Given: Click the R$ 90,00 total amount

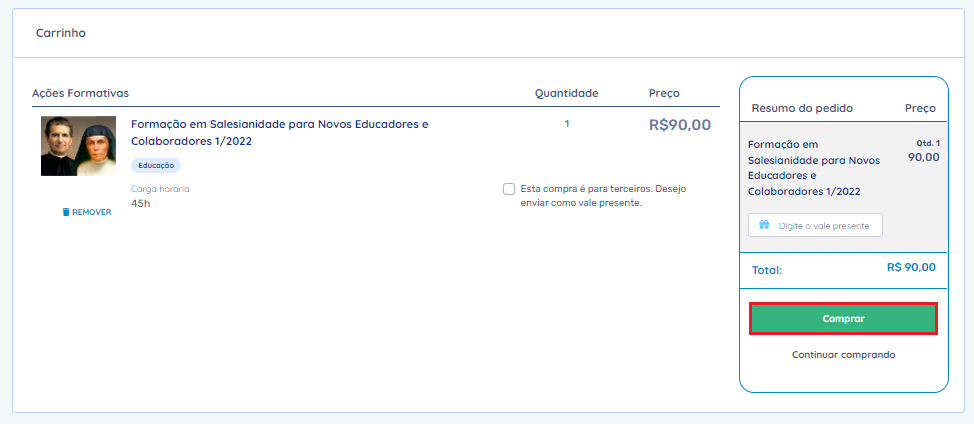Looking at the screenshot, I should [x=911, y=268].
